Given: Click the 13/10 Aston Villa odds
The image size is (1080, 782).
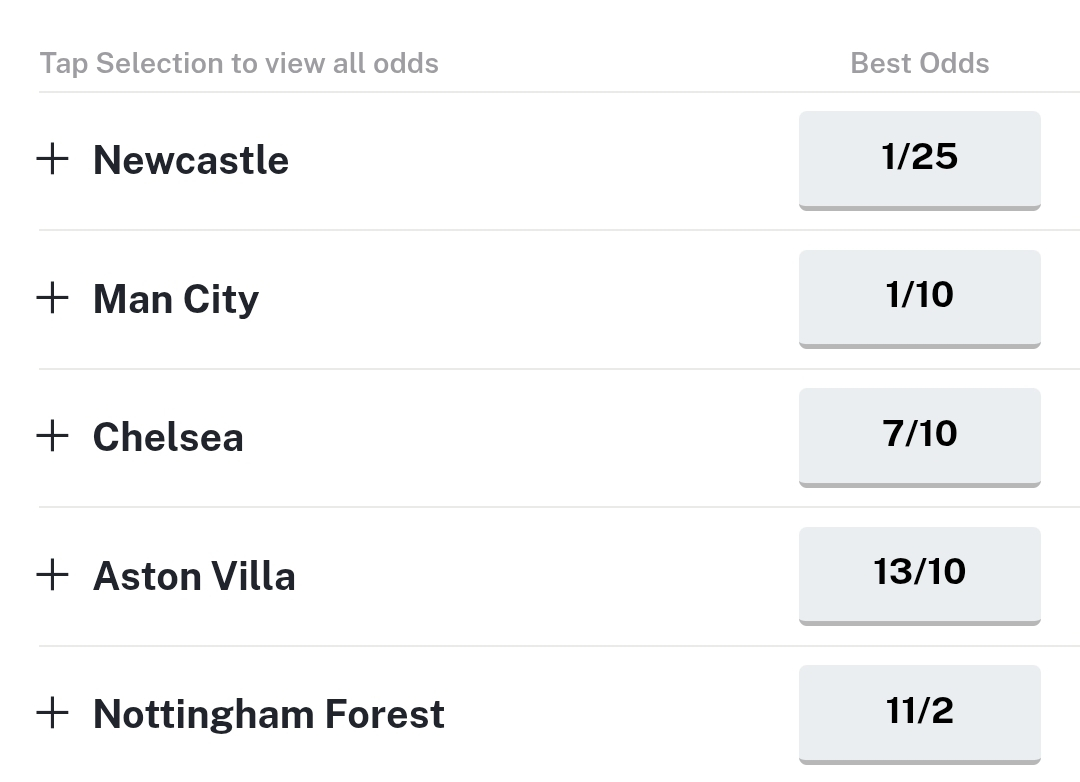Looking at the screenshot, I should 920,576.
